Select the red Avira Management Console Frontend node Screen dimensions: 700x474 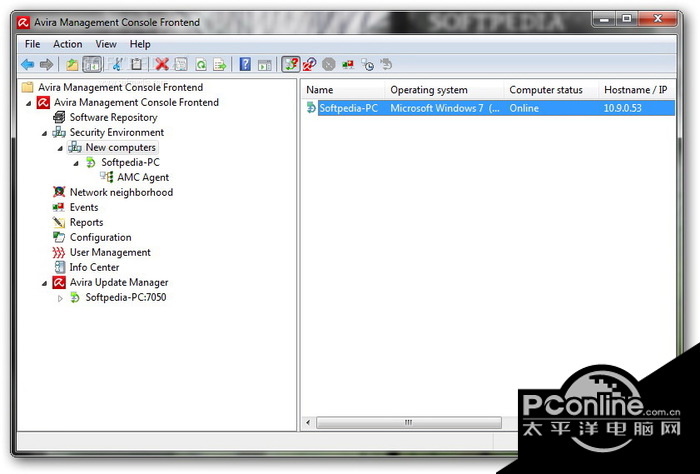tap(136, 102)
